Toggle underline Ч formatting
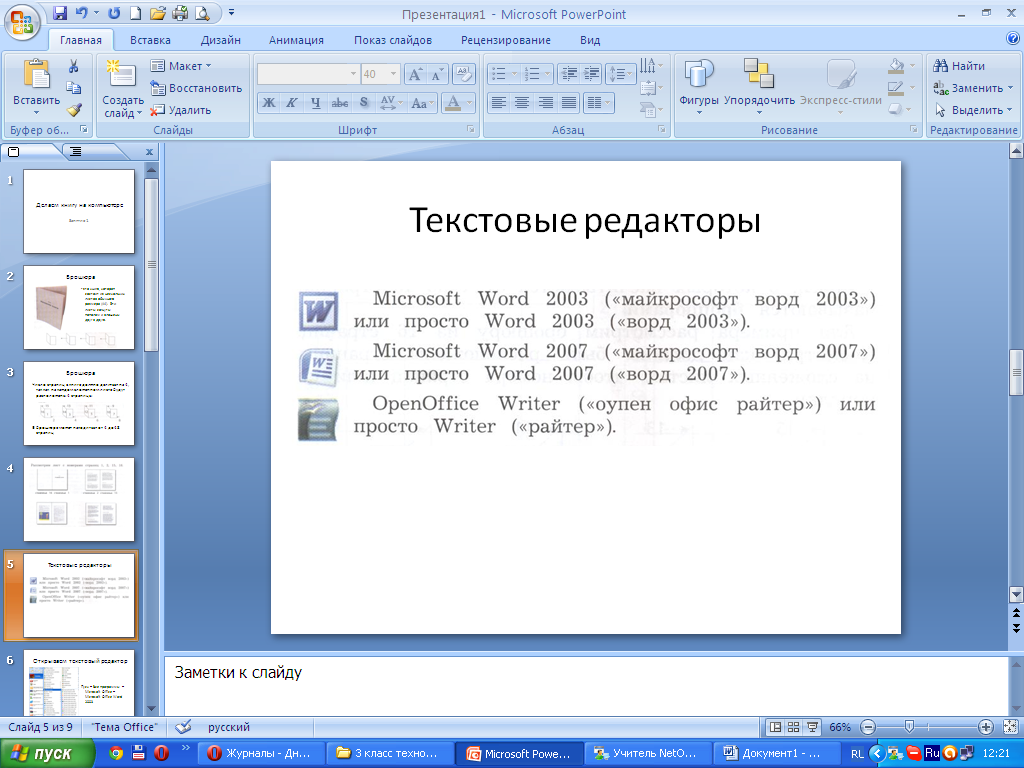 (315, 103)
